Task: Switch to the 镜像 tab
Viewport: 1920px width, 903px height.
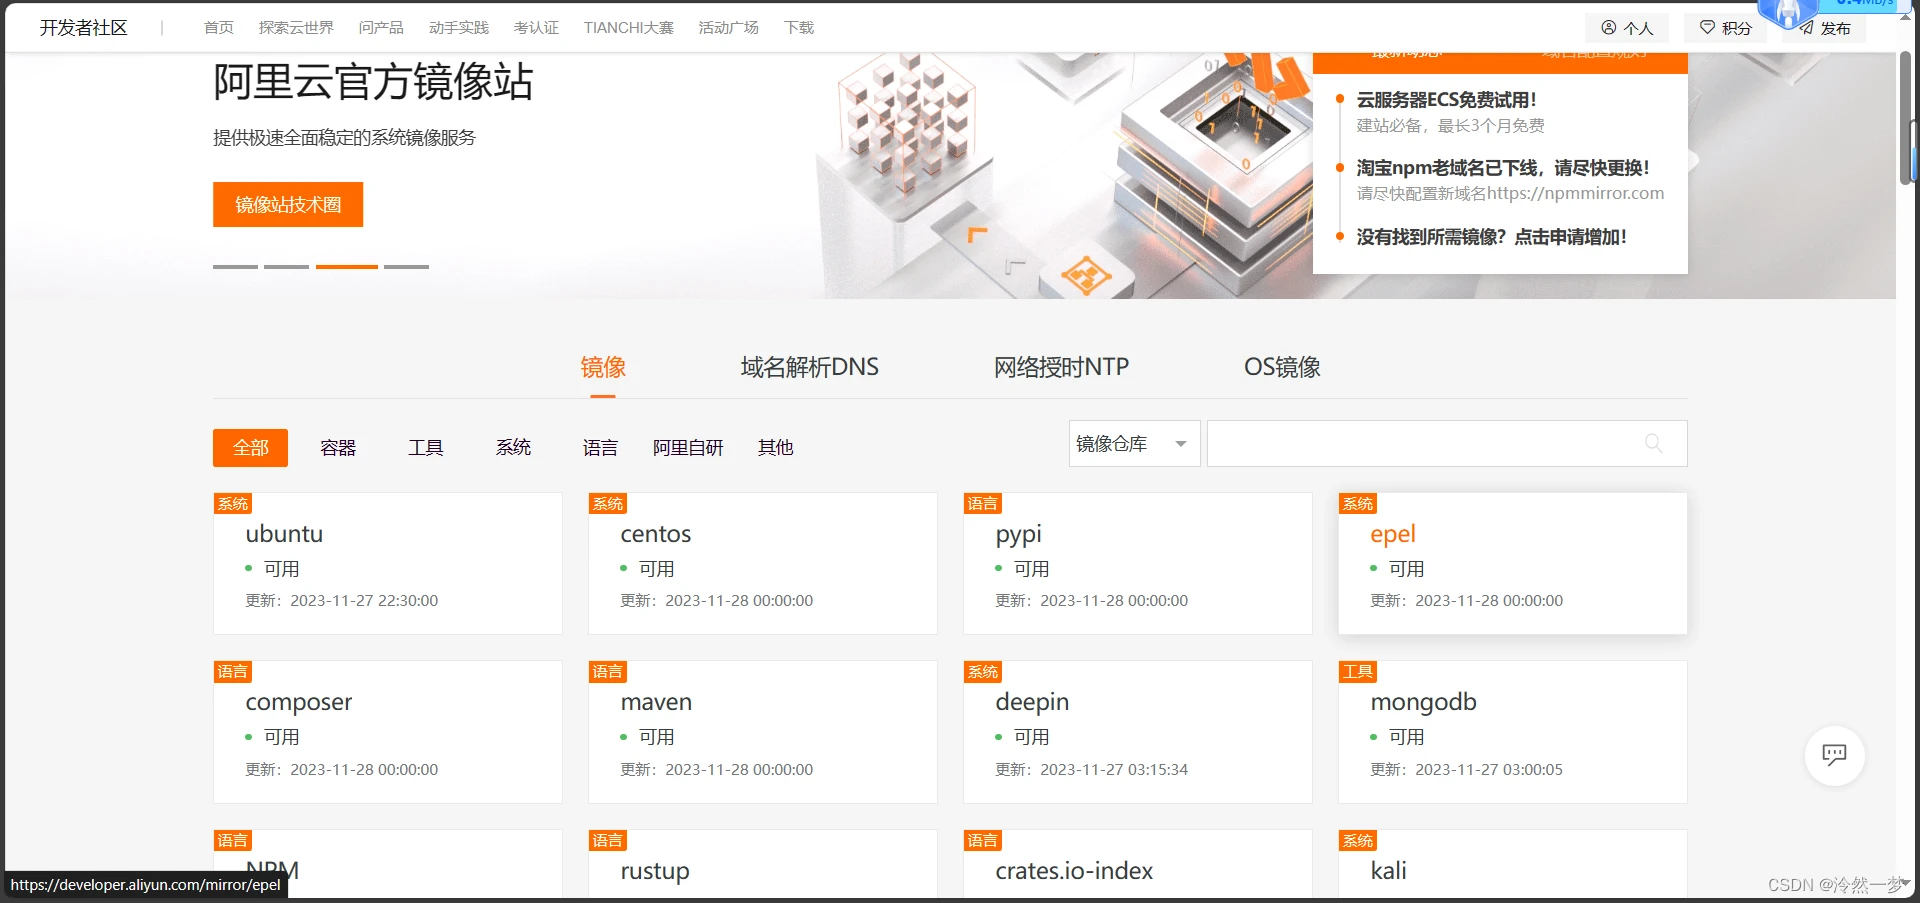Action: pos(603,367)
